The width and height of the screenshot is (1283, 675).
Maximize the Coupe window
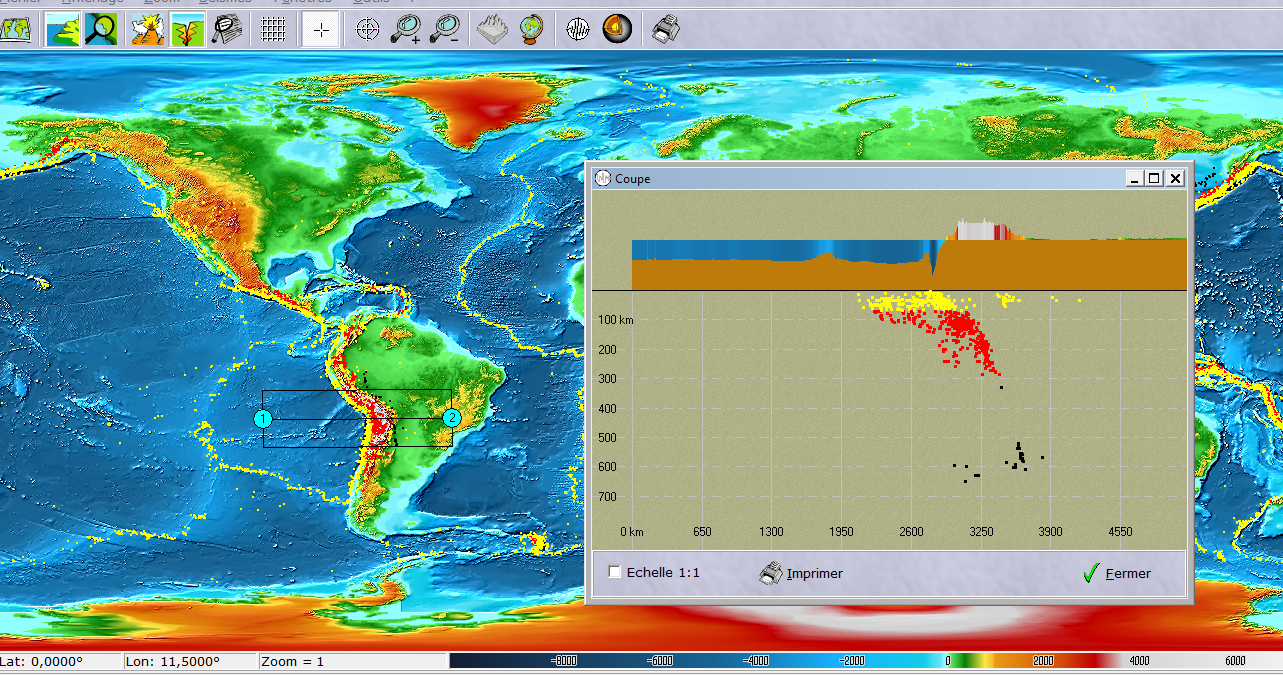pyautogui.click(x=1154, y=178)
